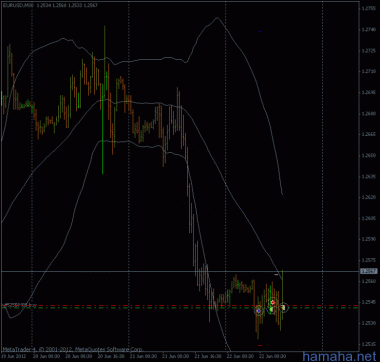Click the small blue dash near the chart top

(x=260, y=31)
